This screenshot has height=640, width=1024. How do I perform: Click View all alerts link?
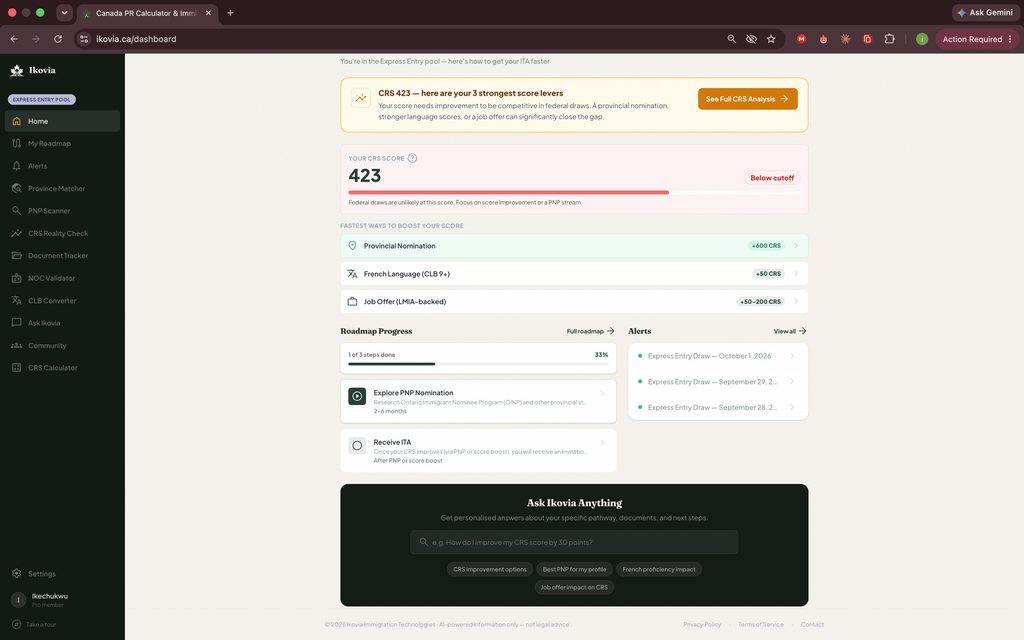(x=790, y=331)
